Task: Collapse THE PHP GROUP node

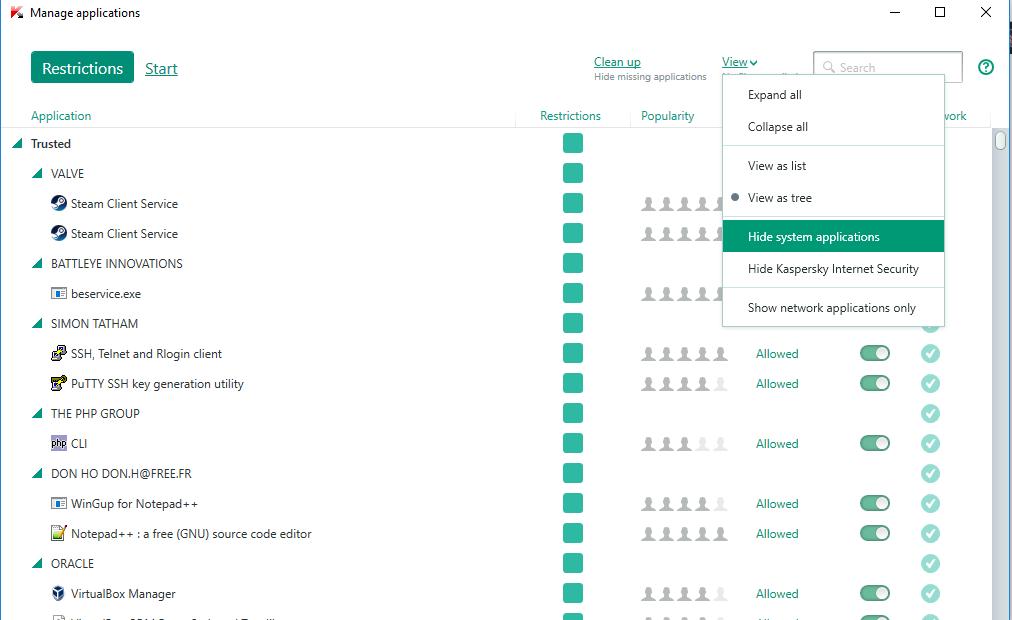Action: pos(37,413)
